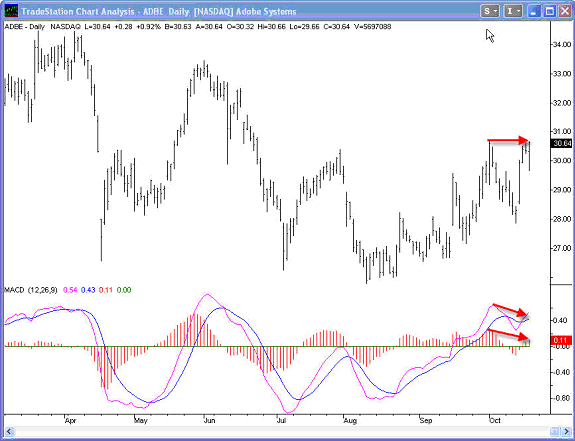Click the 'Aug' date axis label

click(350, 420)
